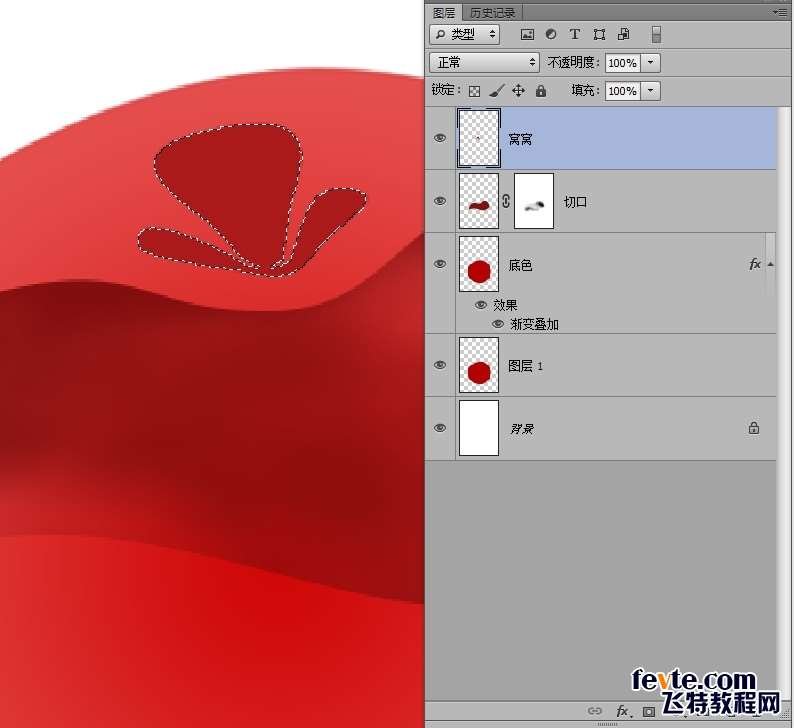
Task: Filter layers by smart object type
Action: coord(623,35)
